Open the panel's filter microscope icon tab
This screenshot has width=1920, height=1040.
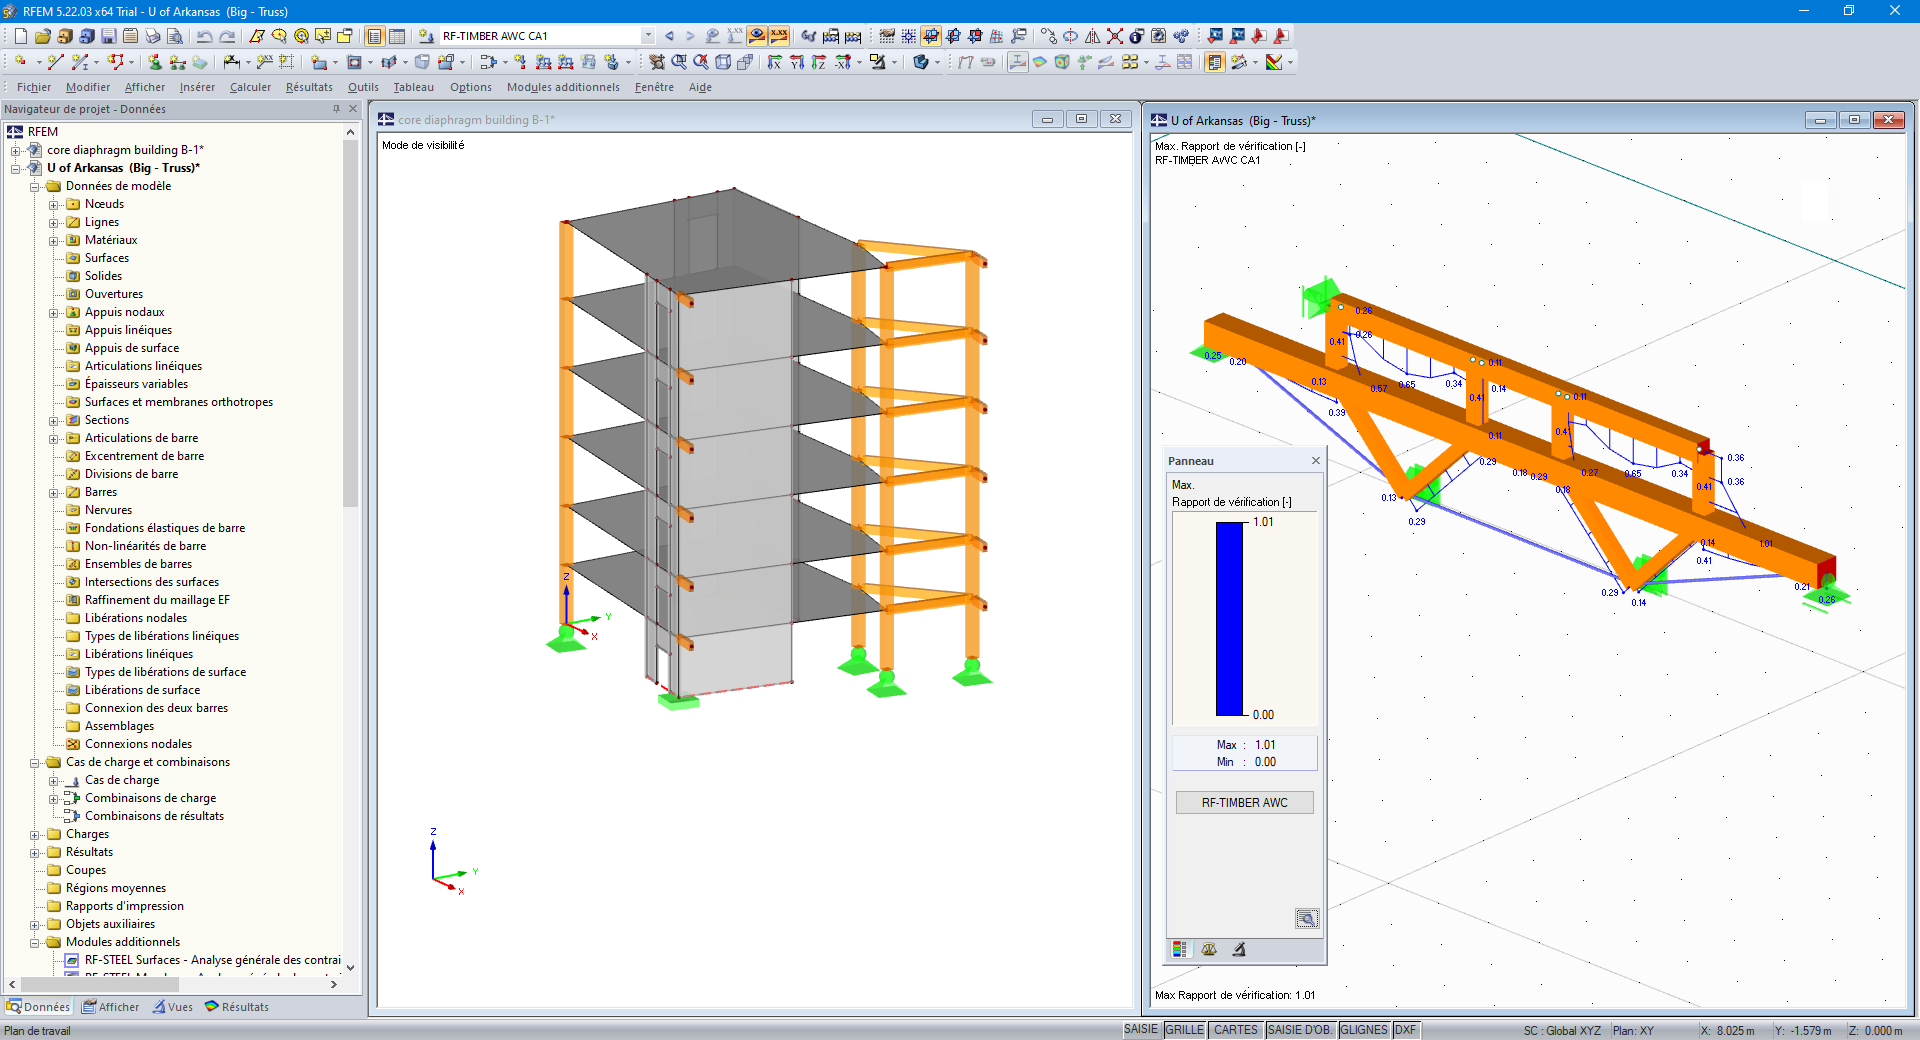click(1239, 949)
